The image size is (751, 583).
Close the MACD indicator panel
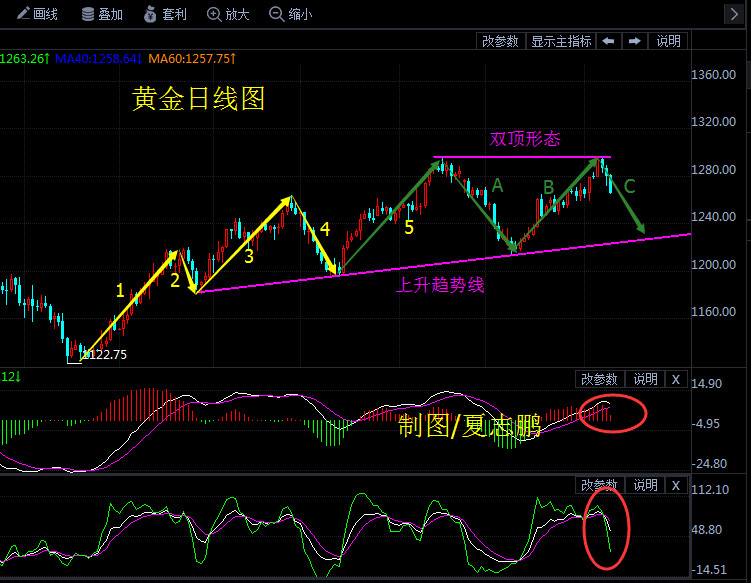coord(676,379)
